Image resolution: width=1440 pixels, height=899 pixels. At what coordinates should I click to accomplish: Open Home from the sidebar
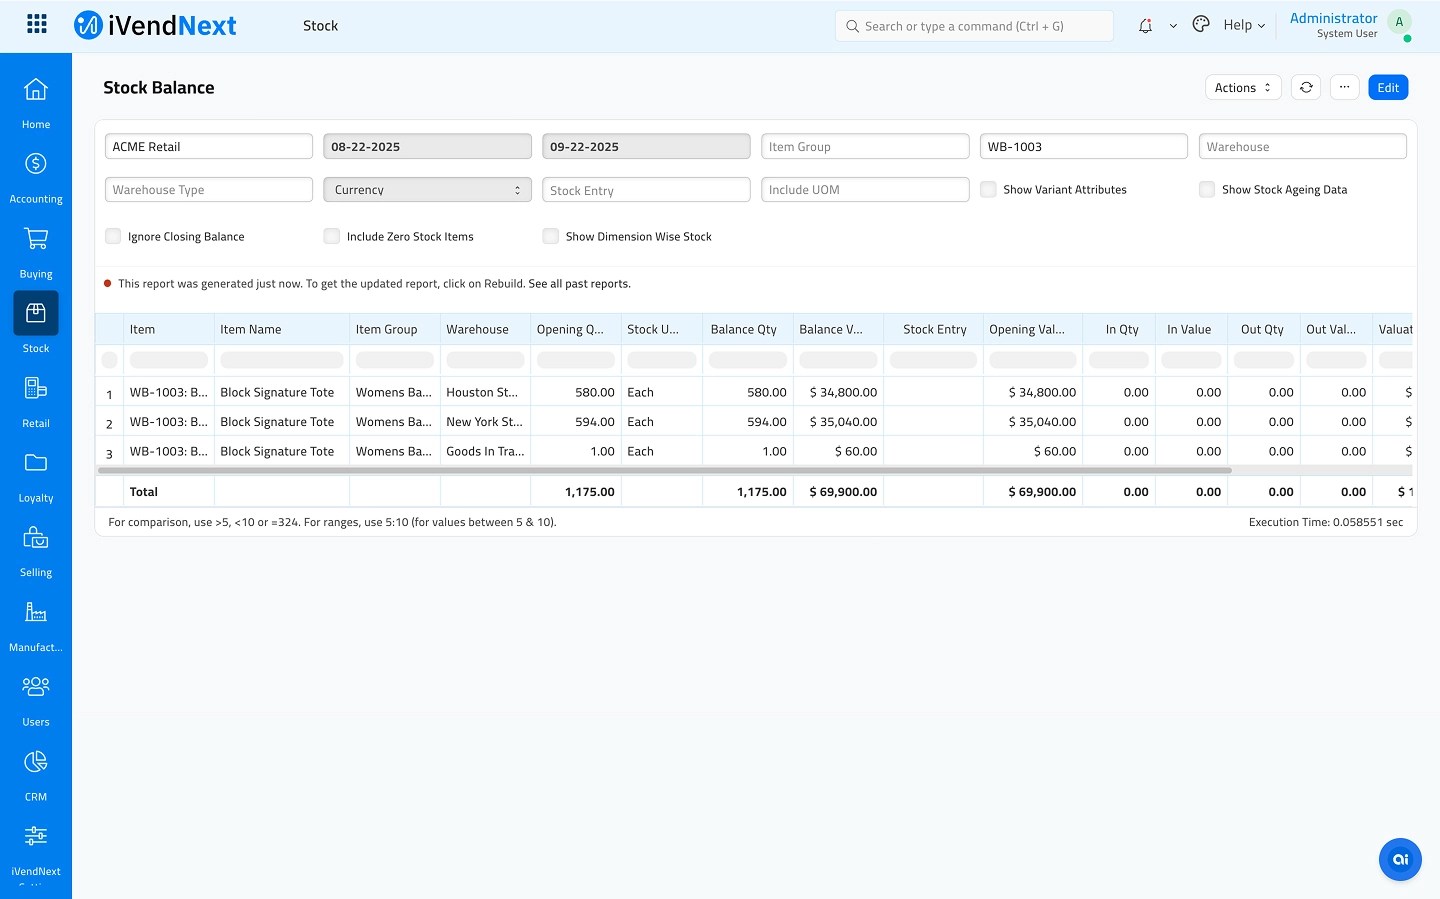(x=36, y=103)
